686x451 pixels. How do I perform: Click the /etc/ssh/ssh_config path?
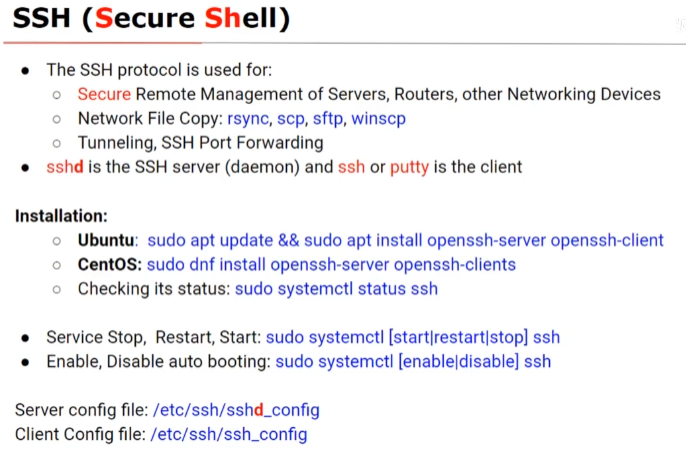[229, 434]
